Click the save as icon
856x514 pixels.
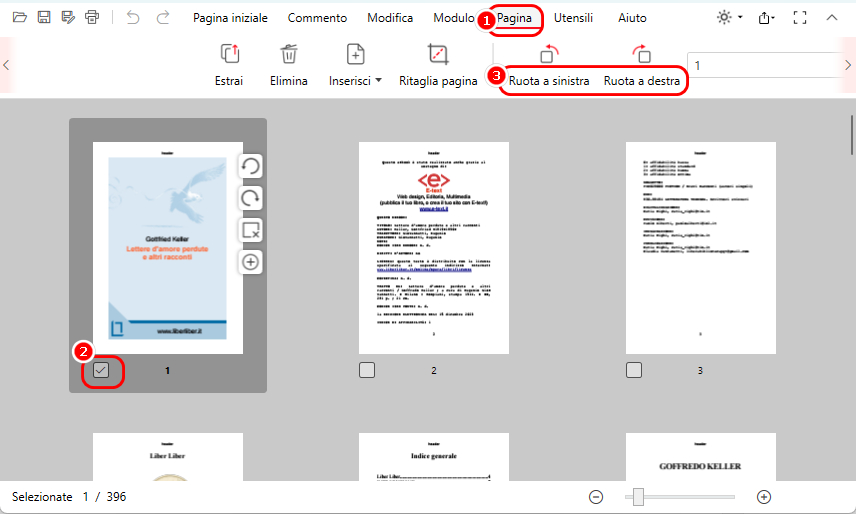pyautogui.click(x=68, y=17)
